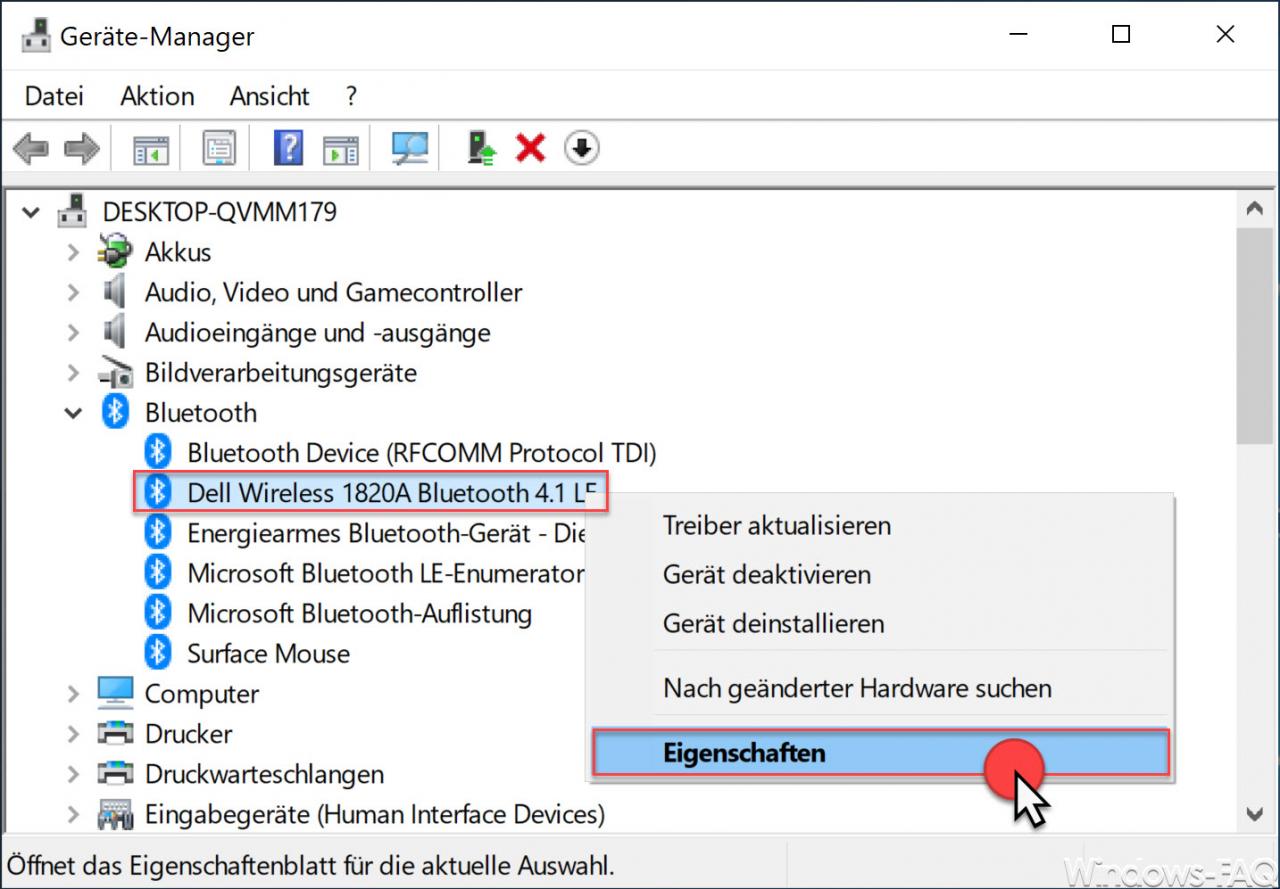Open the Ansicht menu

(x=270, y=96)
